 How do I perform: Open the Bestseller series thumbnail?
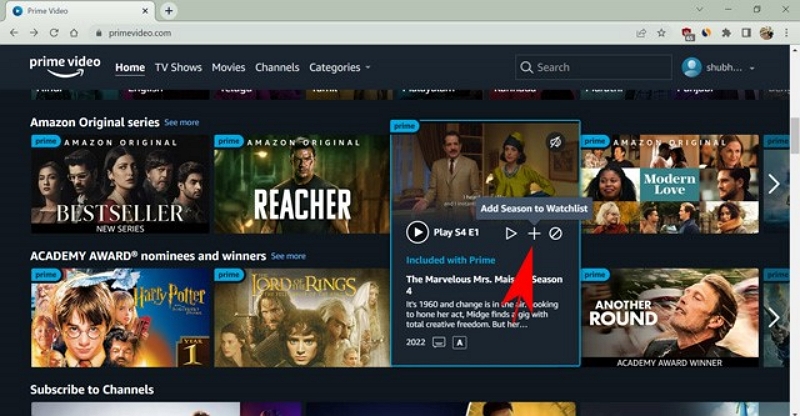[120, 184]
